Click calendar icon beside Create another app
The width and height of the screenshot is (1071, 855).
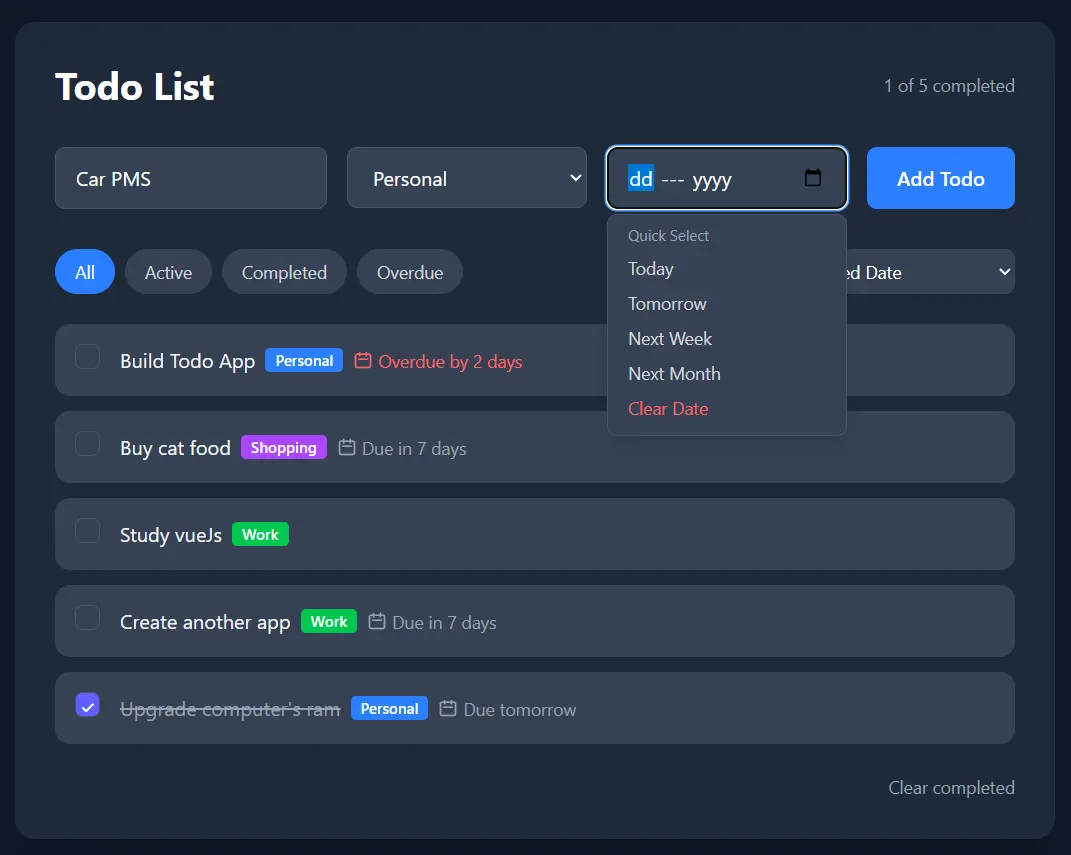[x=377, y=621]
